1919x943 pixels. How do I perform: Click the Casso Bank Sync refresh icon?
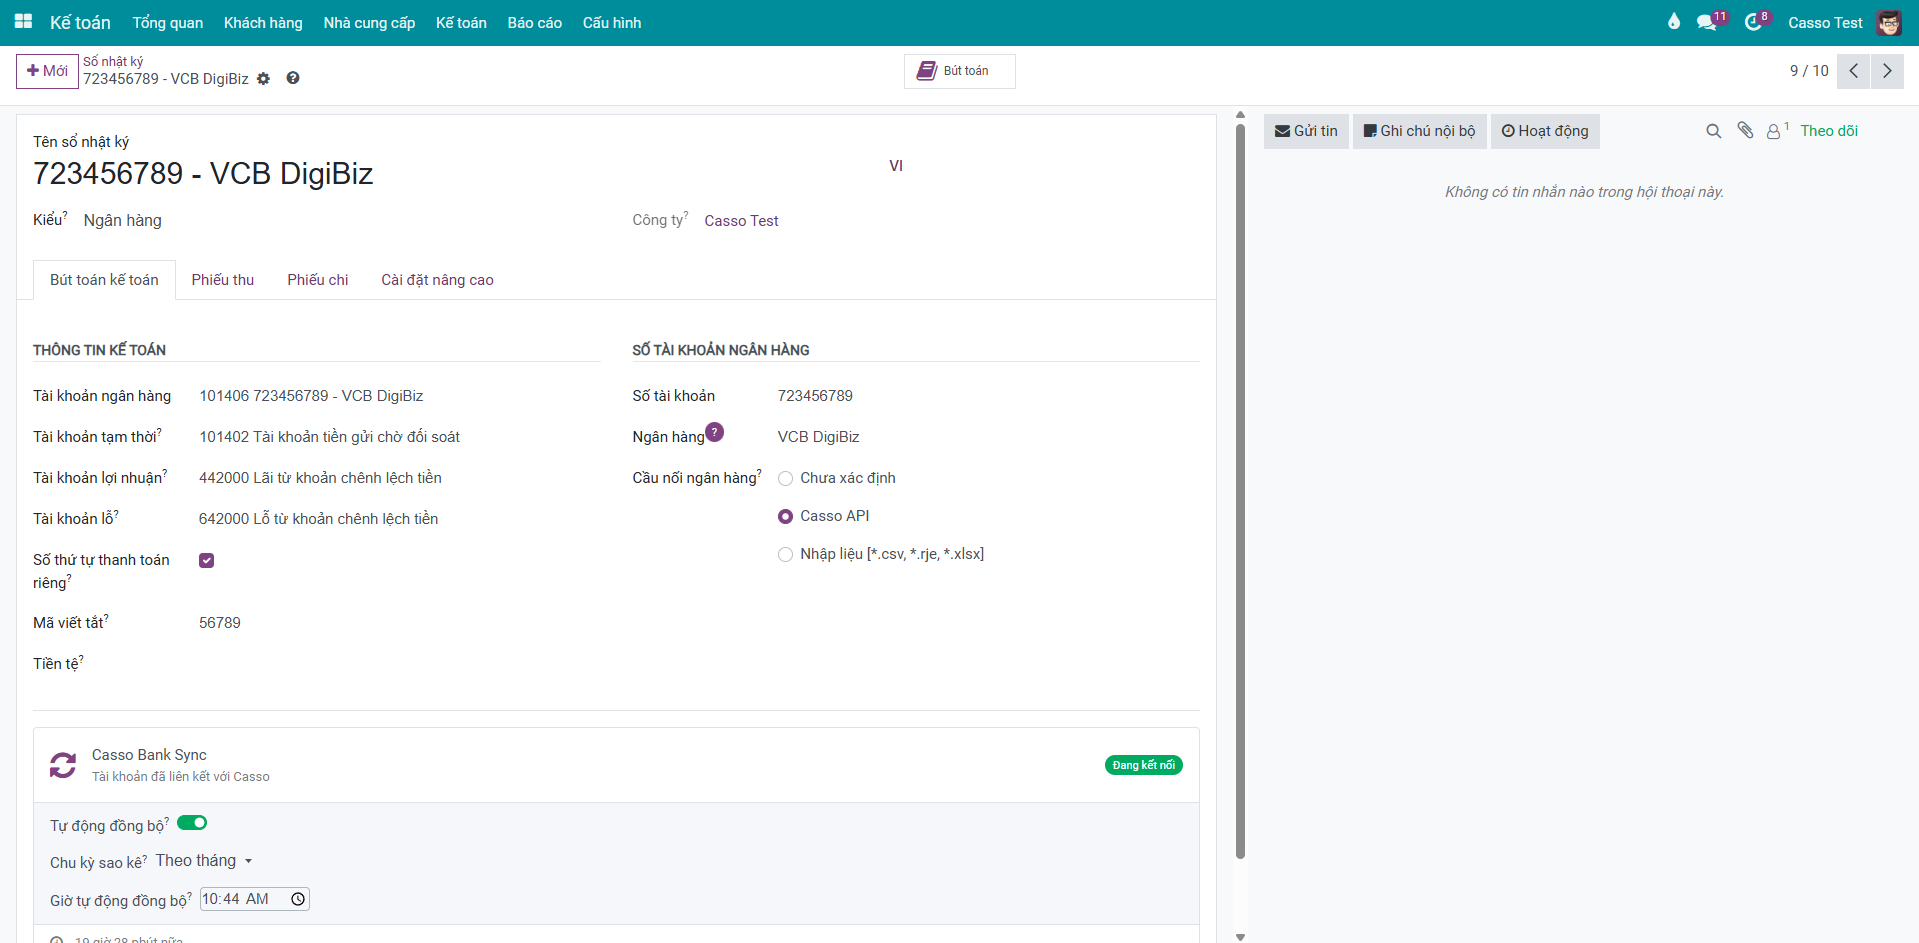pos(63,765)
